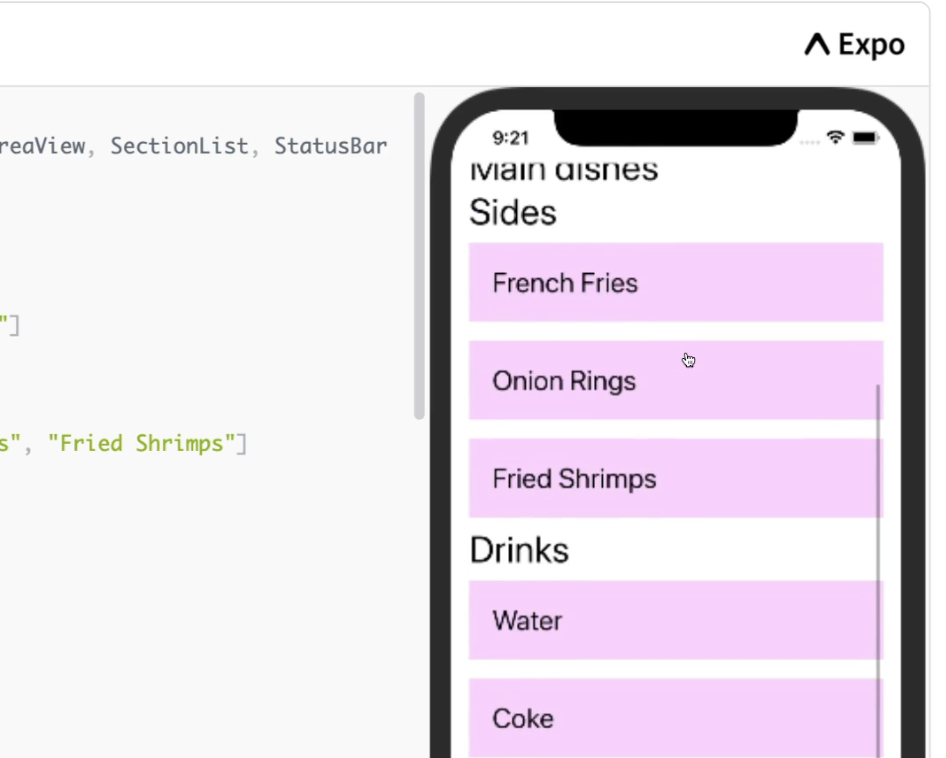Click the code editor vertical scrollbar

(419, 255)
